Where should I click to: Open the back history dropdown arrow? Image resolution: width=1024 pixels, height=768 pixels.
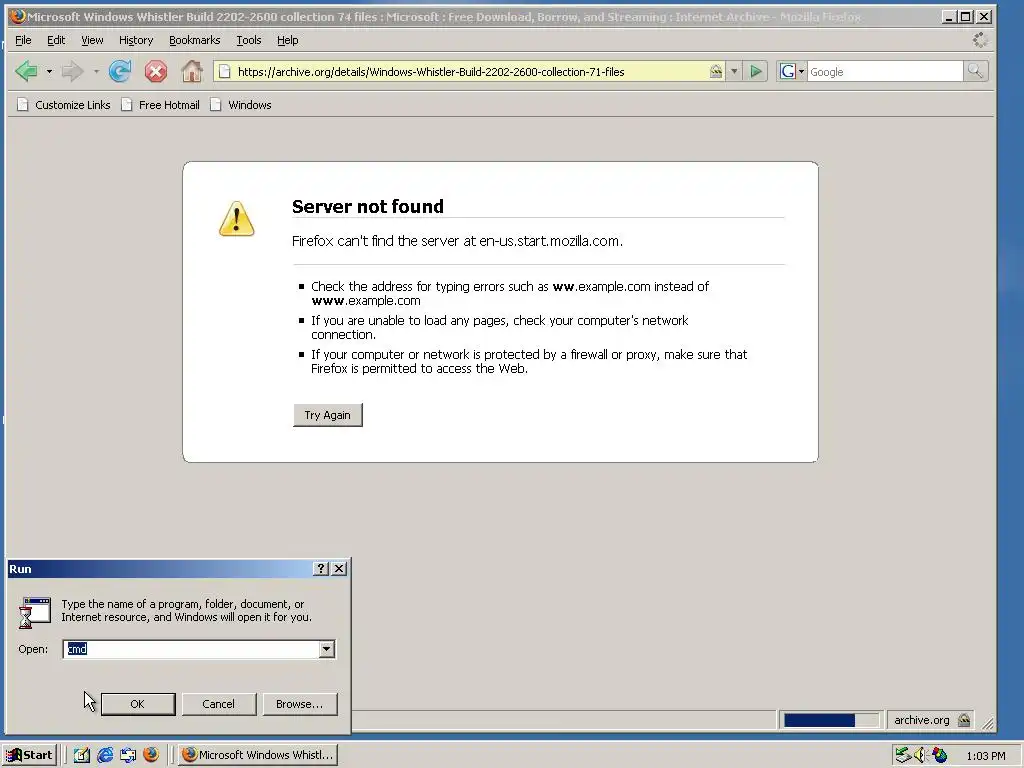pos(49,71)
